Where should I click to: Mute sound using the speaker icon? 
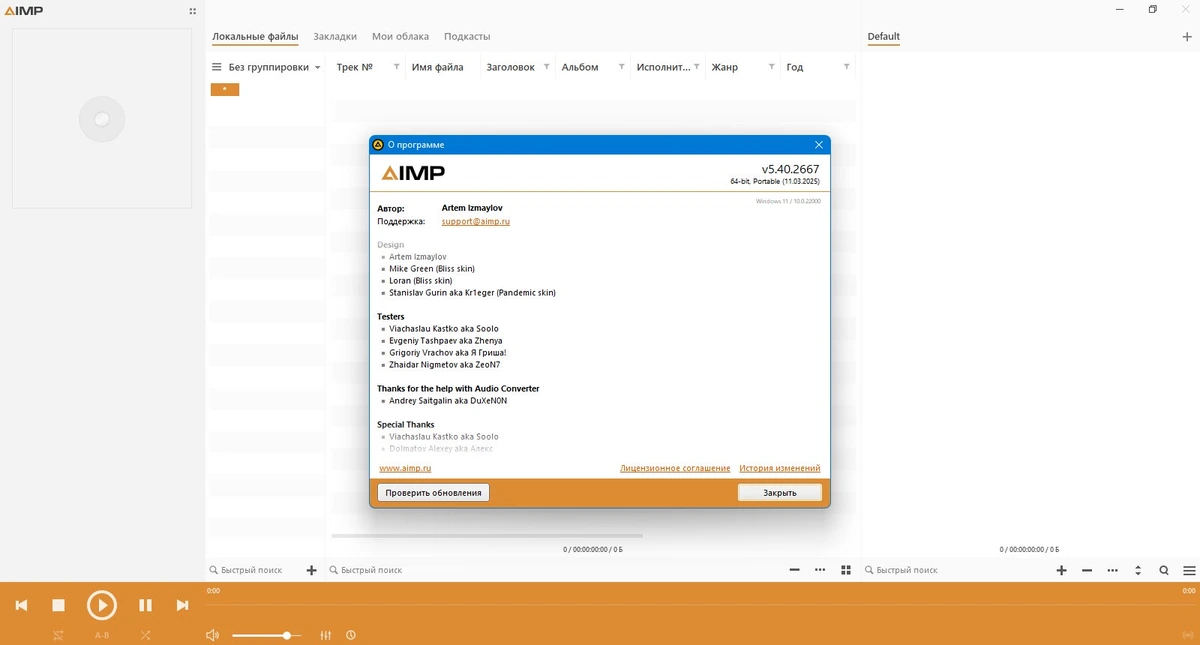[211, 635]
